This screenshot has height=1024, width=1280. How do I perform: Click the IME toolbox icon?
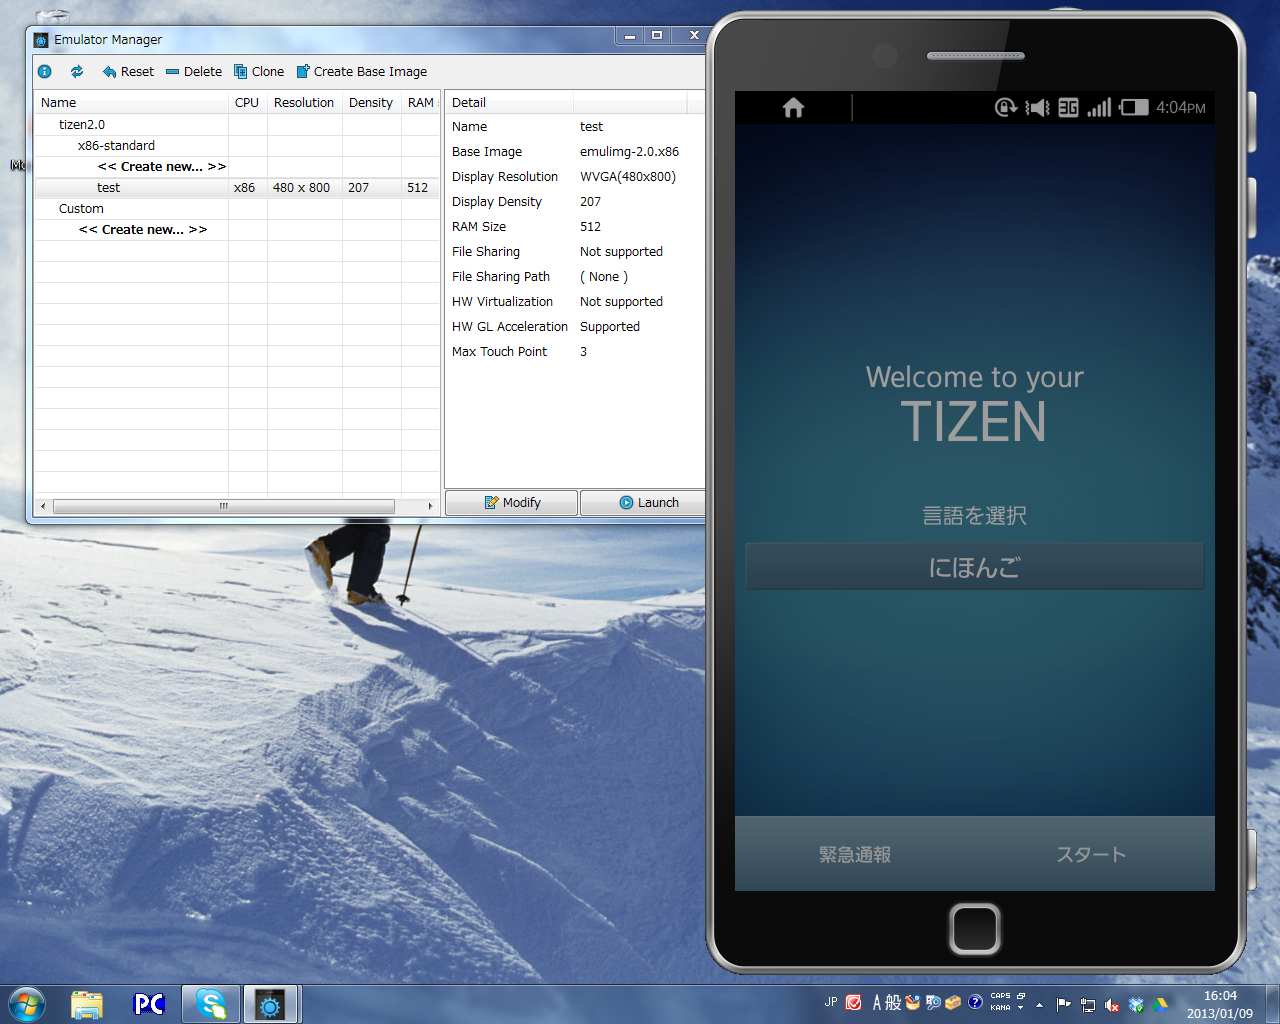(x=953, y=1002)
